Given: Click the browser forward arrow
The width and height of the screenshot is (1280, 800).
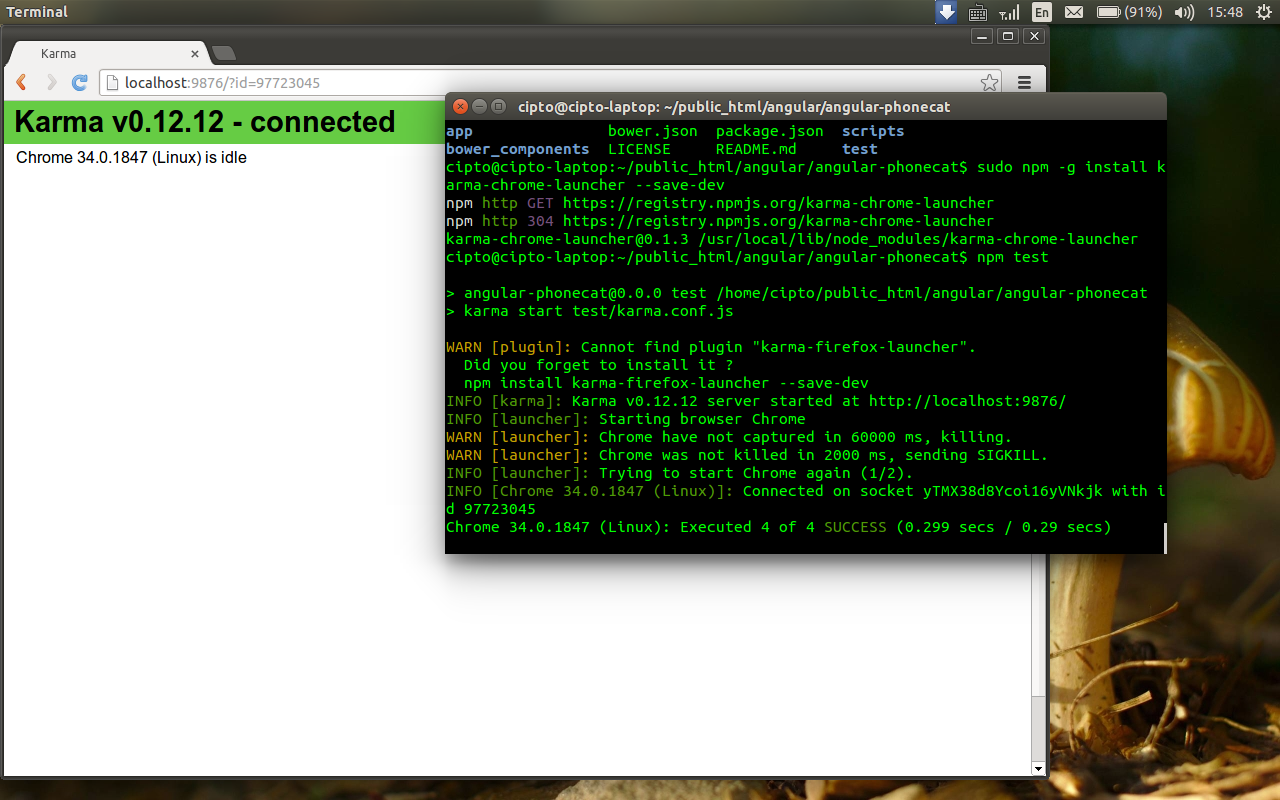Looking at the screenshot, I should (x=51, y=83).
